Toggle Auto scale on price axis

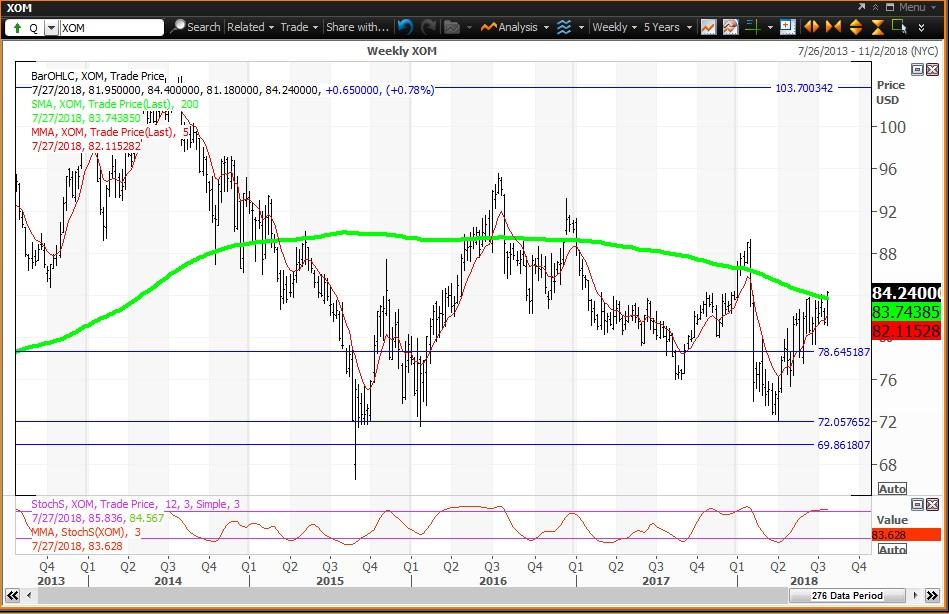[891, 489]
